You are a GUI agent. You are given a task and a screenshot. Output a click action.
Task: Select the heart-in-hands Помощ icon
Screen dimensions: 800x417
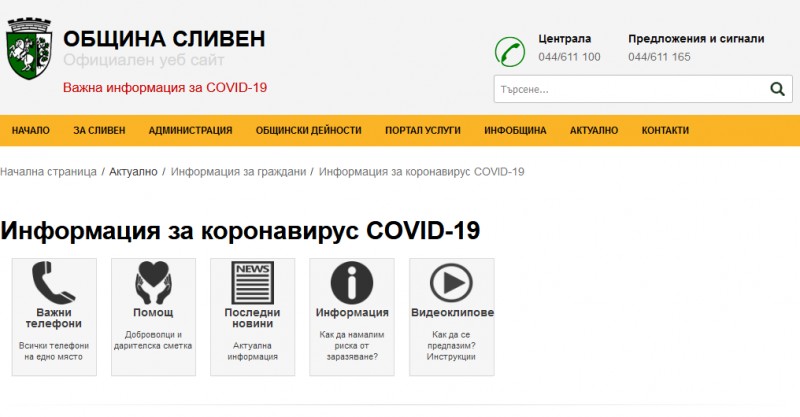(153, 282)
